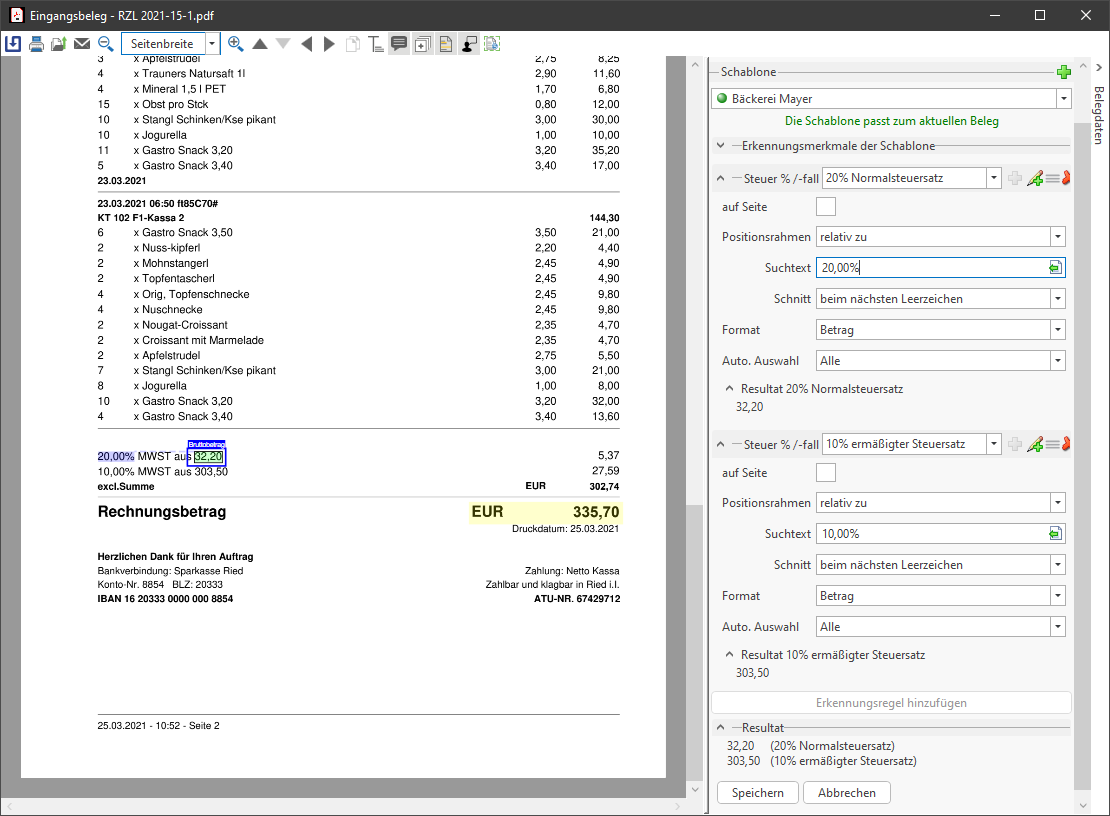Collapse the 10% ermäßigter Steuersatz rule

click(x=721, y=444)
